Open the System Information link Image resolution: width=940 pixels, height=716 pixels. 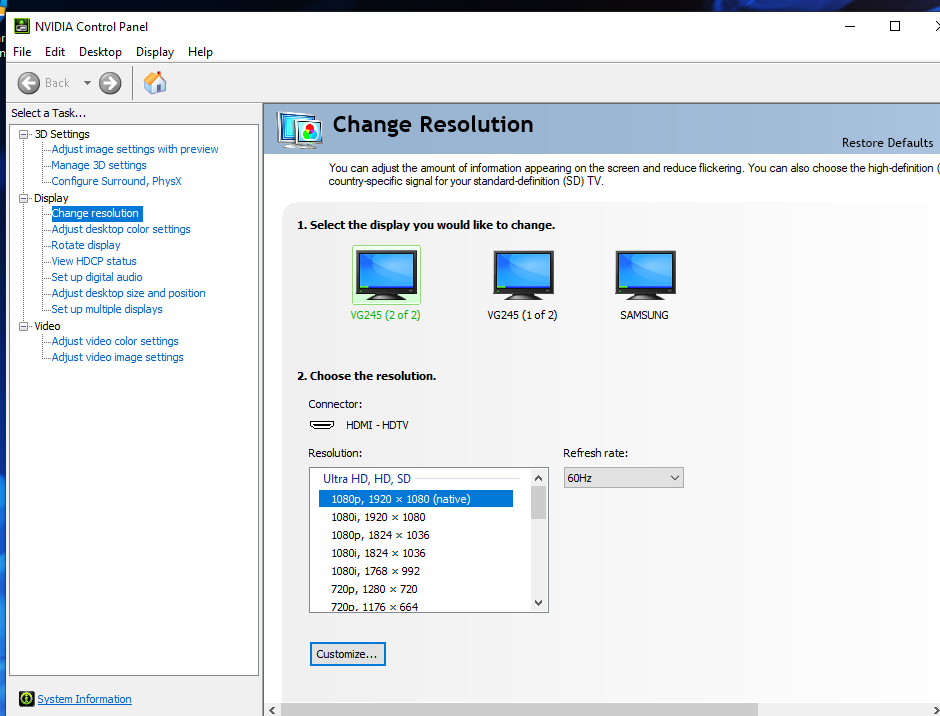pos(85,699)
